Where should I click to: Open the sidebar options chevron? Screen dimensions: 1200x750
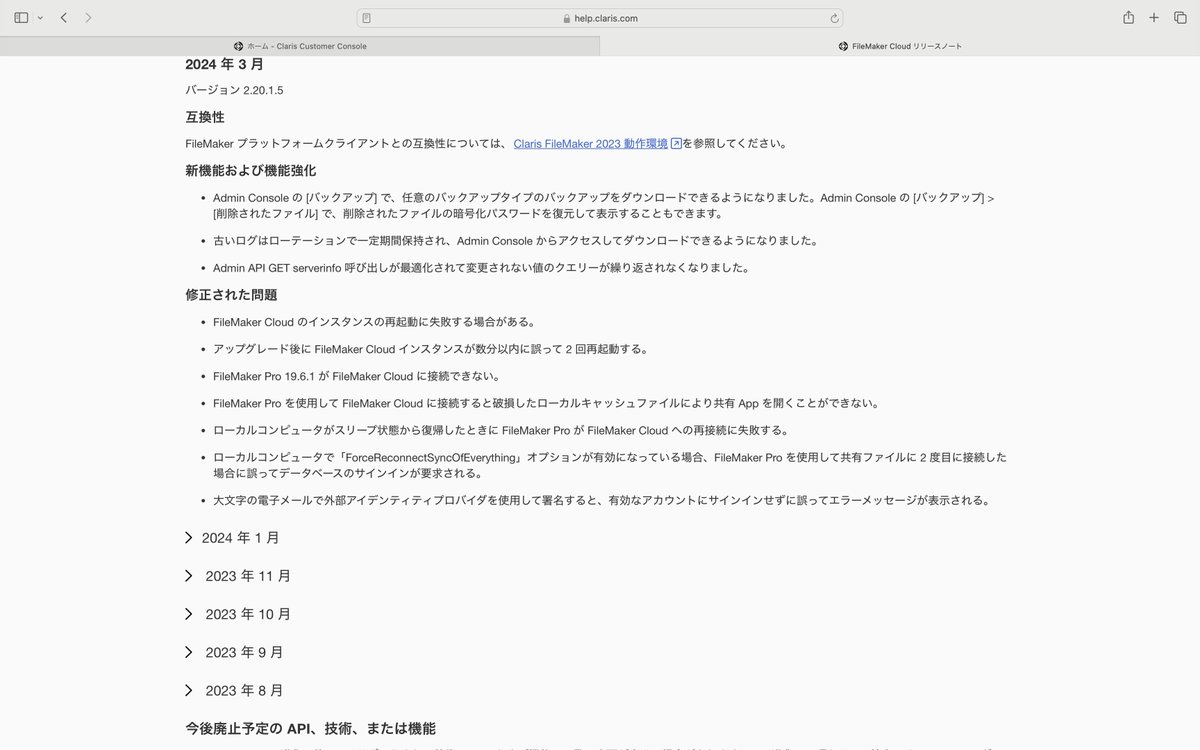tap(40, 17)
